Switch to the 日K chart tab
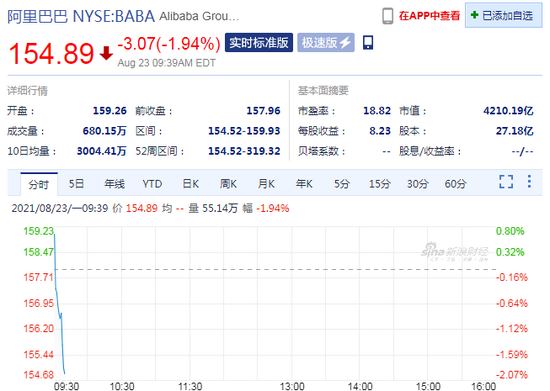The height and width of the screenshot is (391, 550). [x=191, y=184]
